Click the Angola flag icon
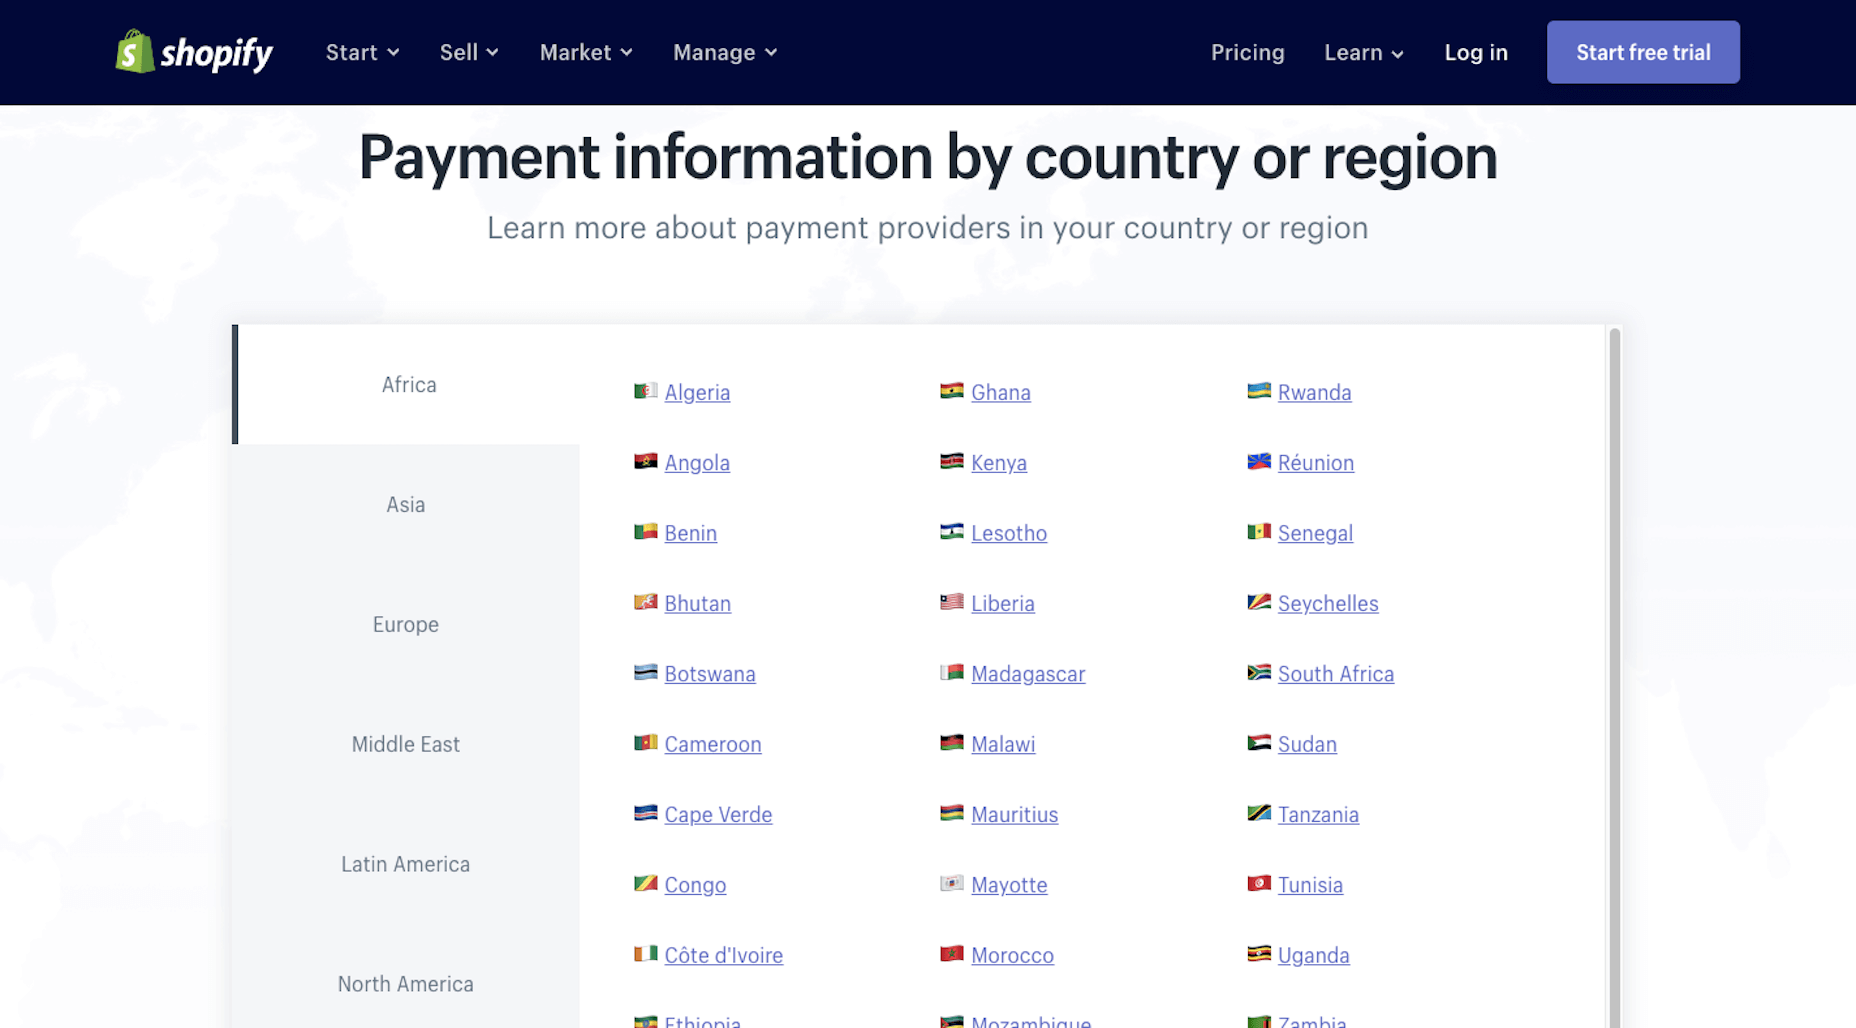This screenshot has width=1856, height=1028. [645, 461]
